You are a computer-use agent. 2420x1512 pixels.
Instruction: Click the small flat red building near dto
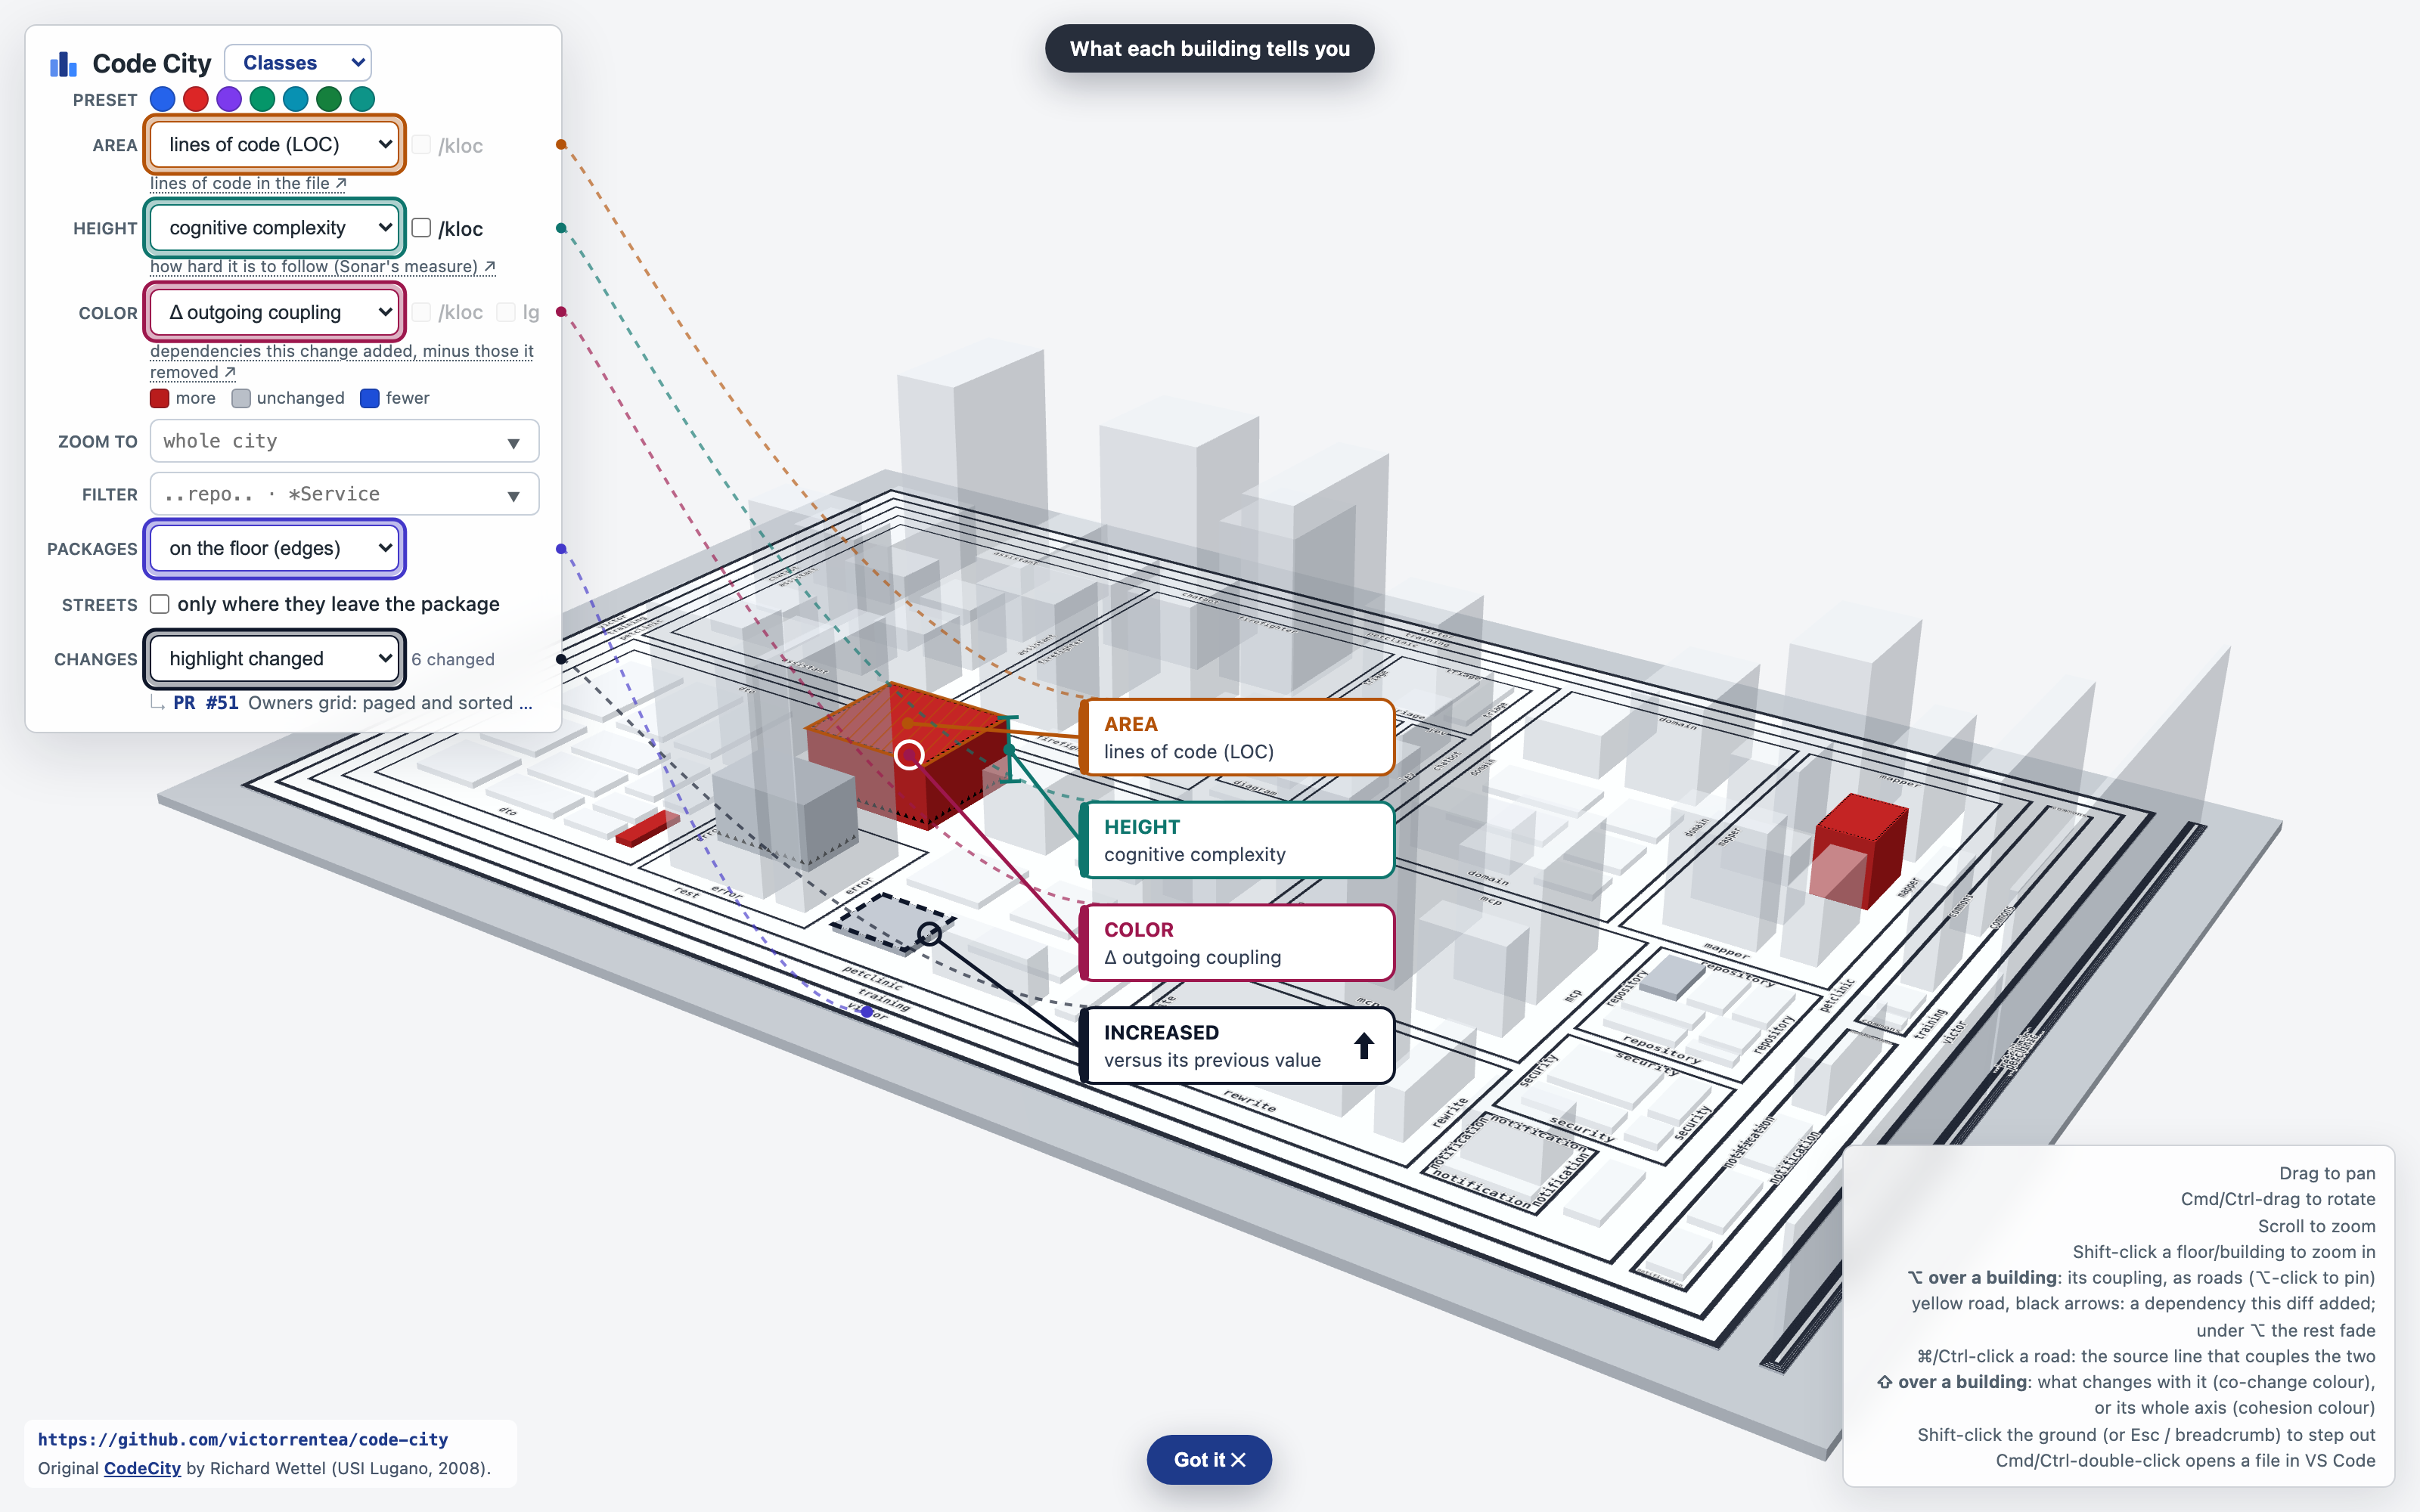pos(648,829)
